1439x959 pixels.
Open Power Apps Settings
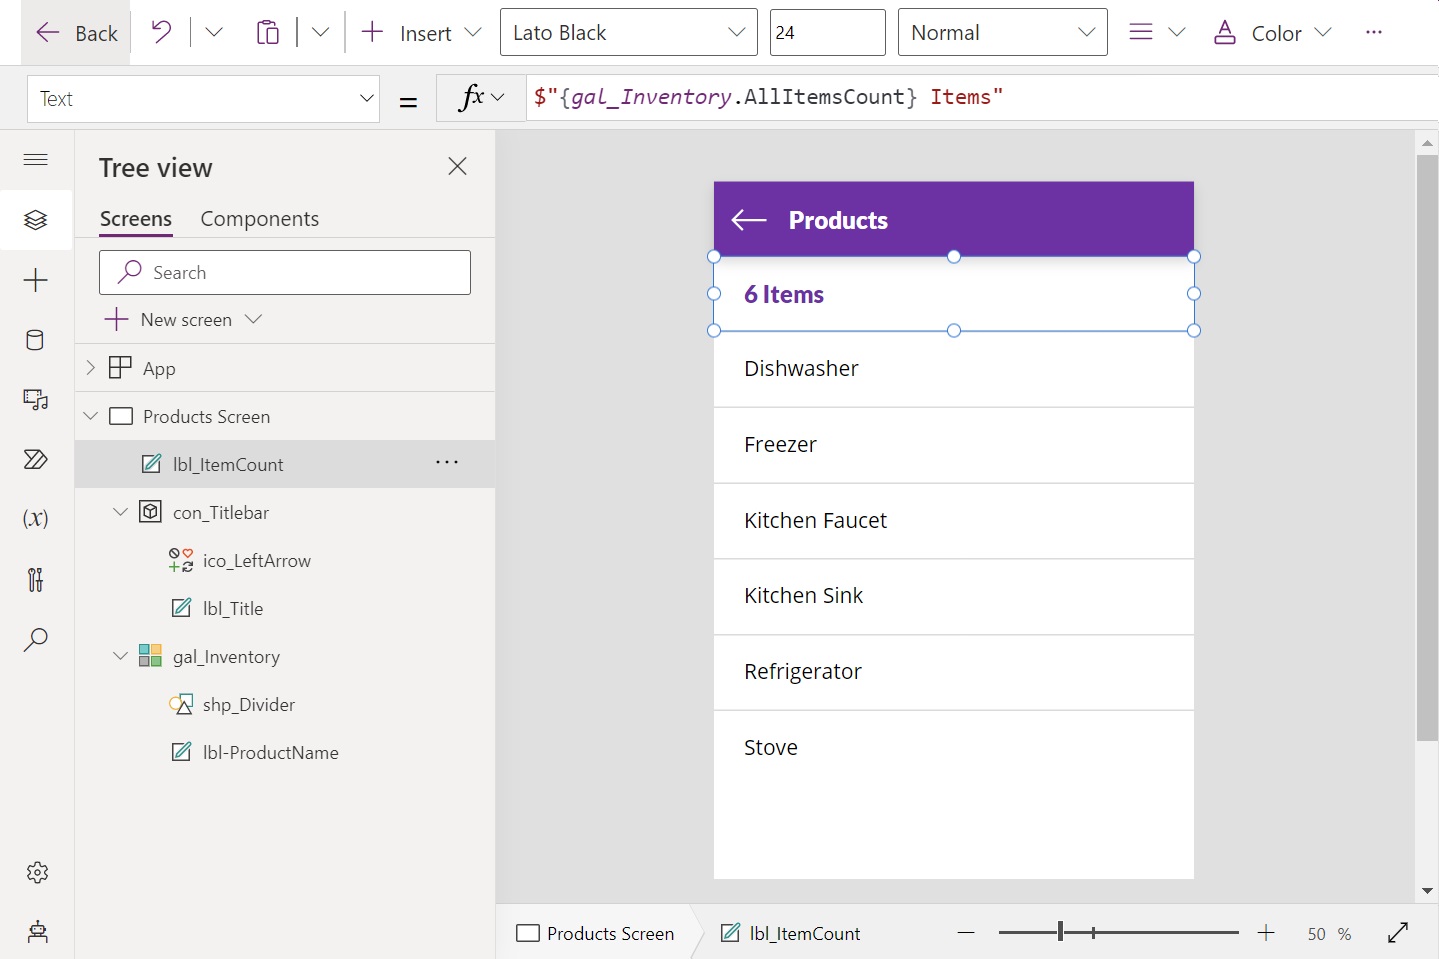pyautogui.click(x=36, y=872)
